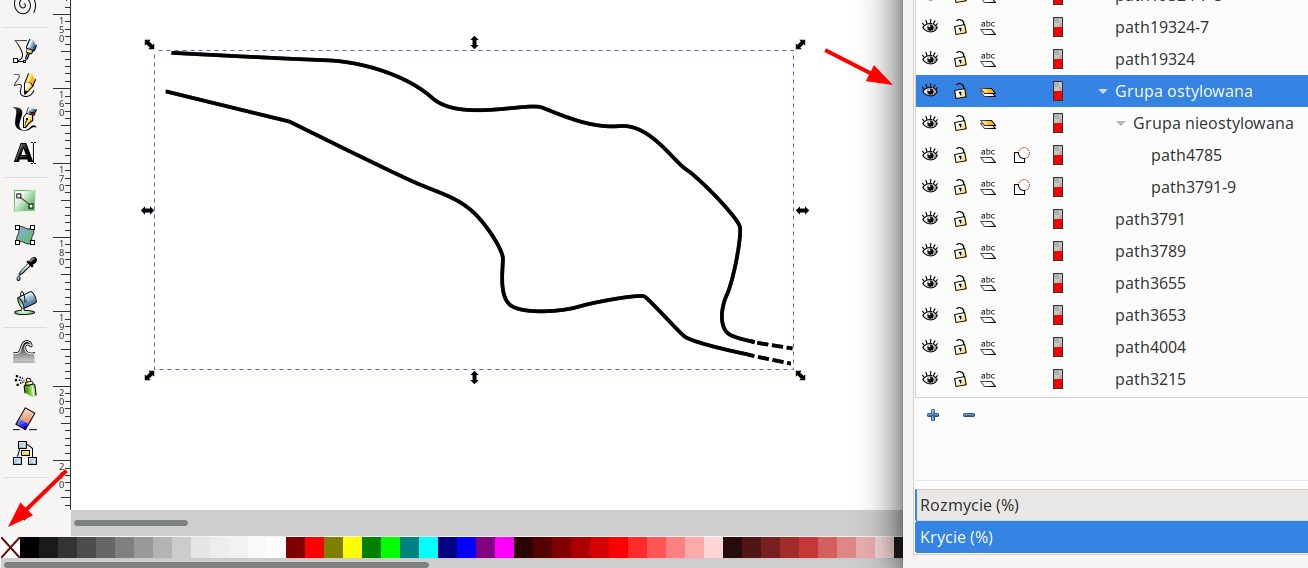The height and width of the screenshot is (568, 1308).
Task: Activate the Text tool
Action: tap(25, 153)
